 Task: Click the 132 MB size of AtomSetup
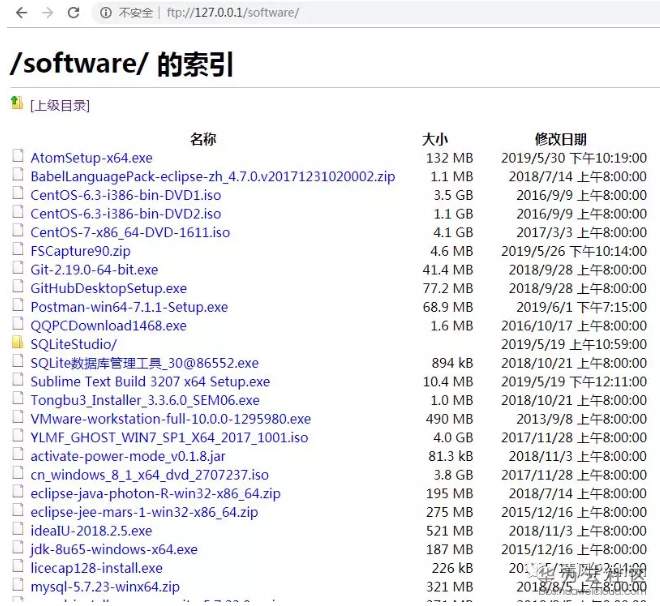tap(450, 158)
